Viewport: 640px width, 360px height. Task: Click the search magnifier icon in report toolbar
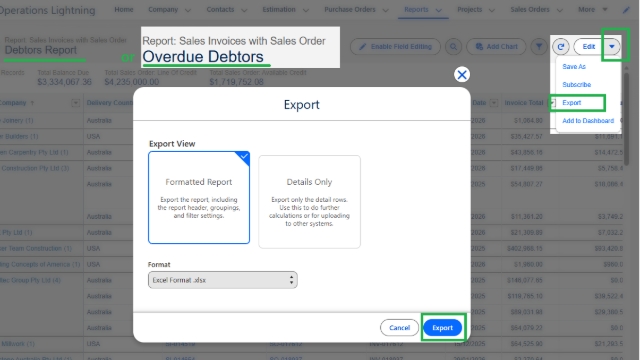point(453,47)
